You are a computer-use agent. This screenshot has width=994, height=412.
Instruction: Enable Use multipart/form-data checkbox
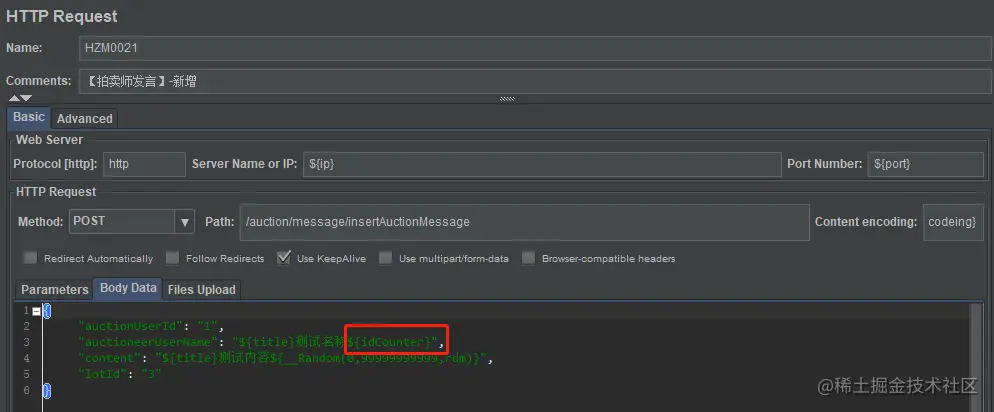pos(385,258)
